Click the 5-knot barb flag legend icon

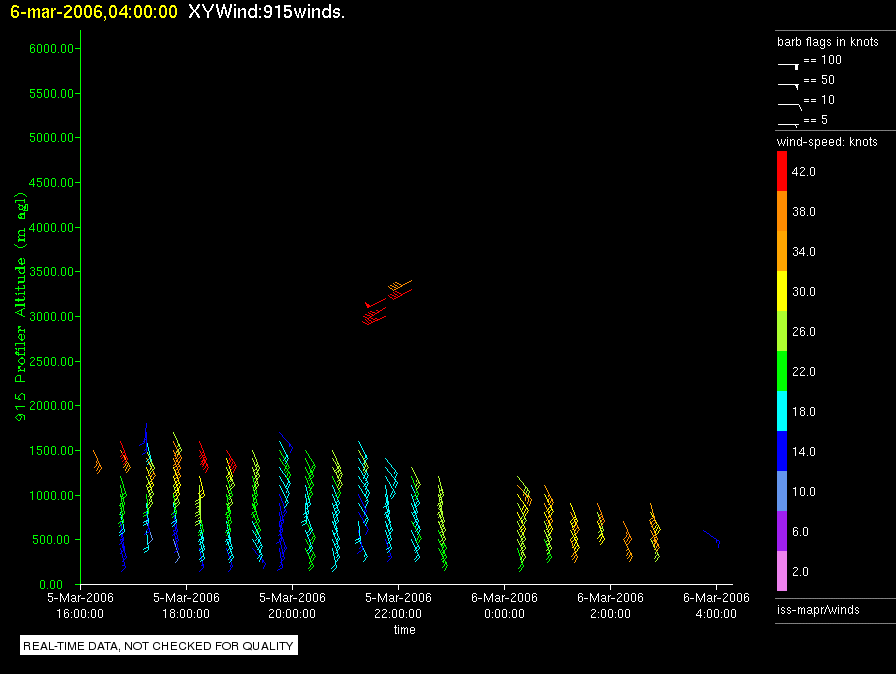[x=789, y=124]
